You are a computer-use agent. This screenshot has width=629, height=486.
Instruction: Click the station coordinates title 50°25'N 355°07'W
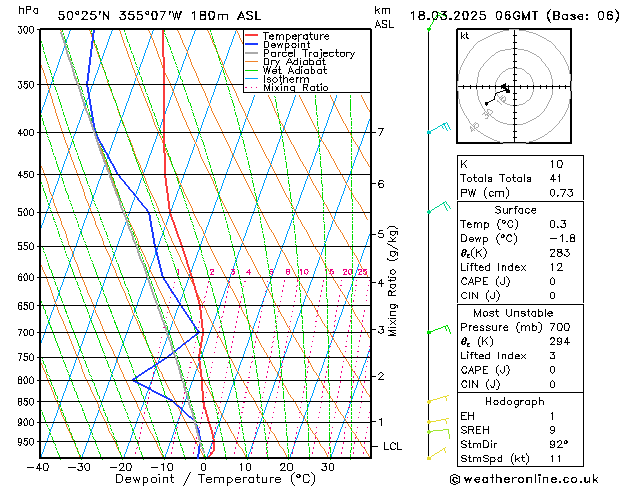120,16
